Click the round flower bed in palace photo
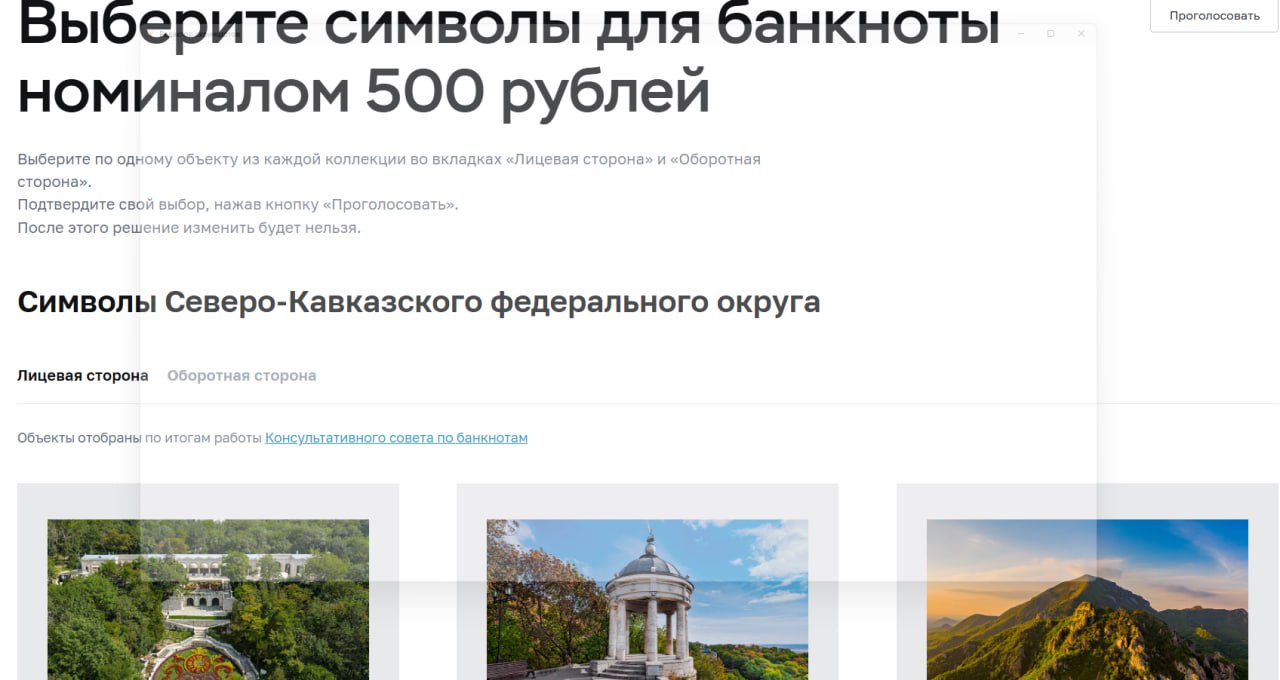The image size is (1280, 680). tap(196, 664)
